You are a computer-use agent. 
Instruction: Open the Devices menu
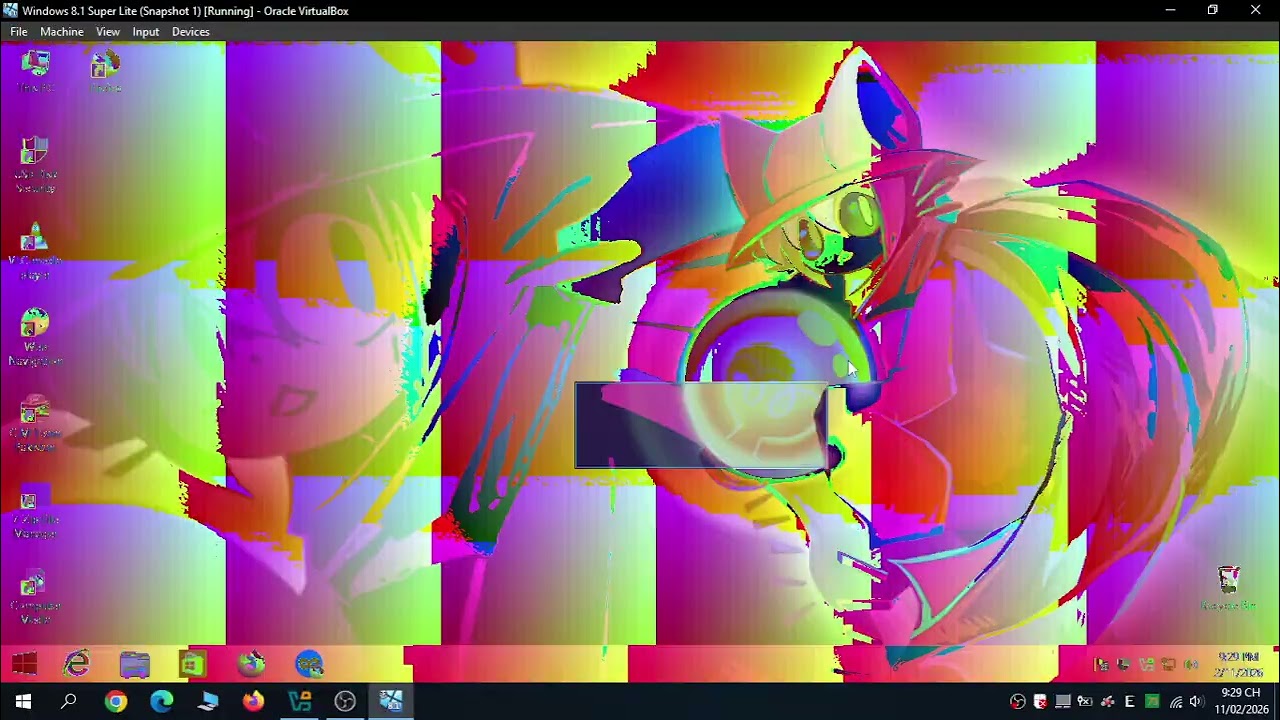point(191,32)
